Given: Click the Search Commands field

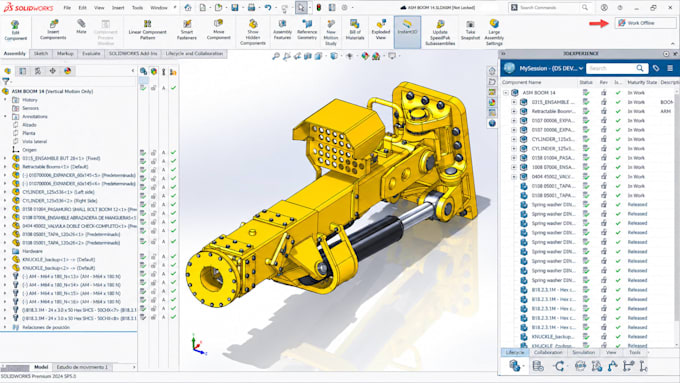Looking at the screenshot, I should point(550,7).
